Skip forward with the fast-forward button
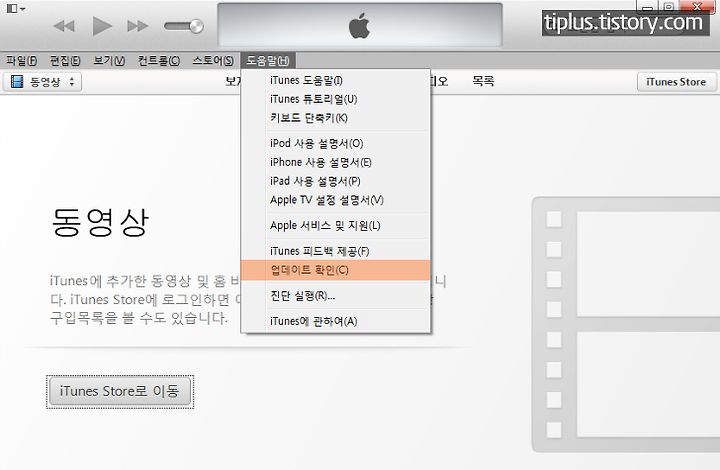720x470 pixels. tap(138, 26)
